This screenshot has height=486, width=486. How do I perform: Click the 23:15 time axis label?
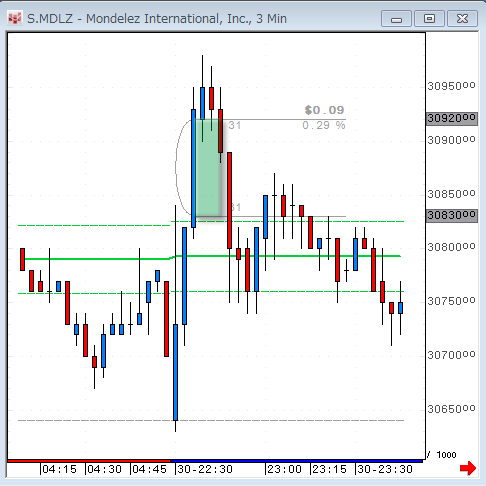pos(329,469)
